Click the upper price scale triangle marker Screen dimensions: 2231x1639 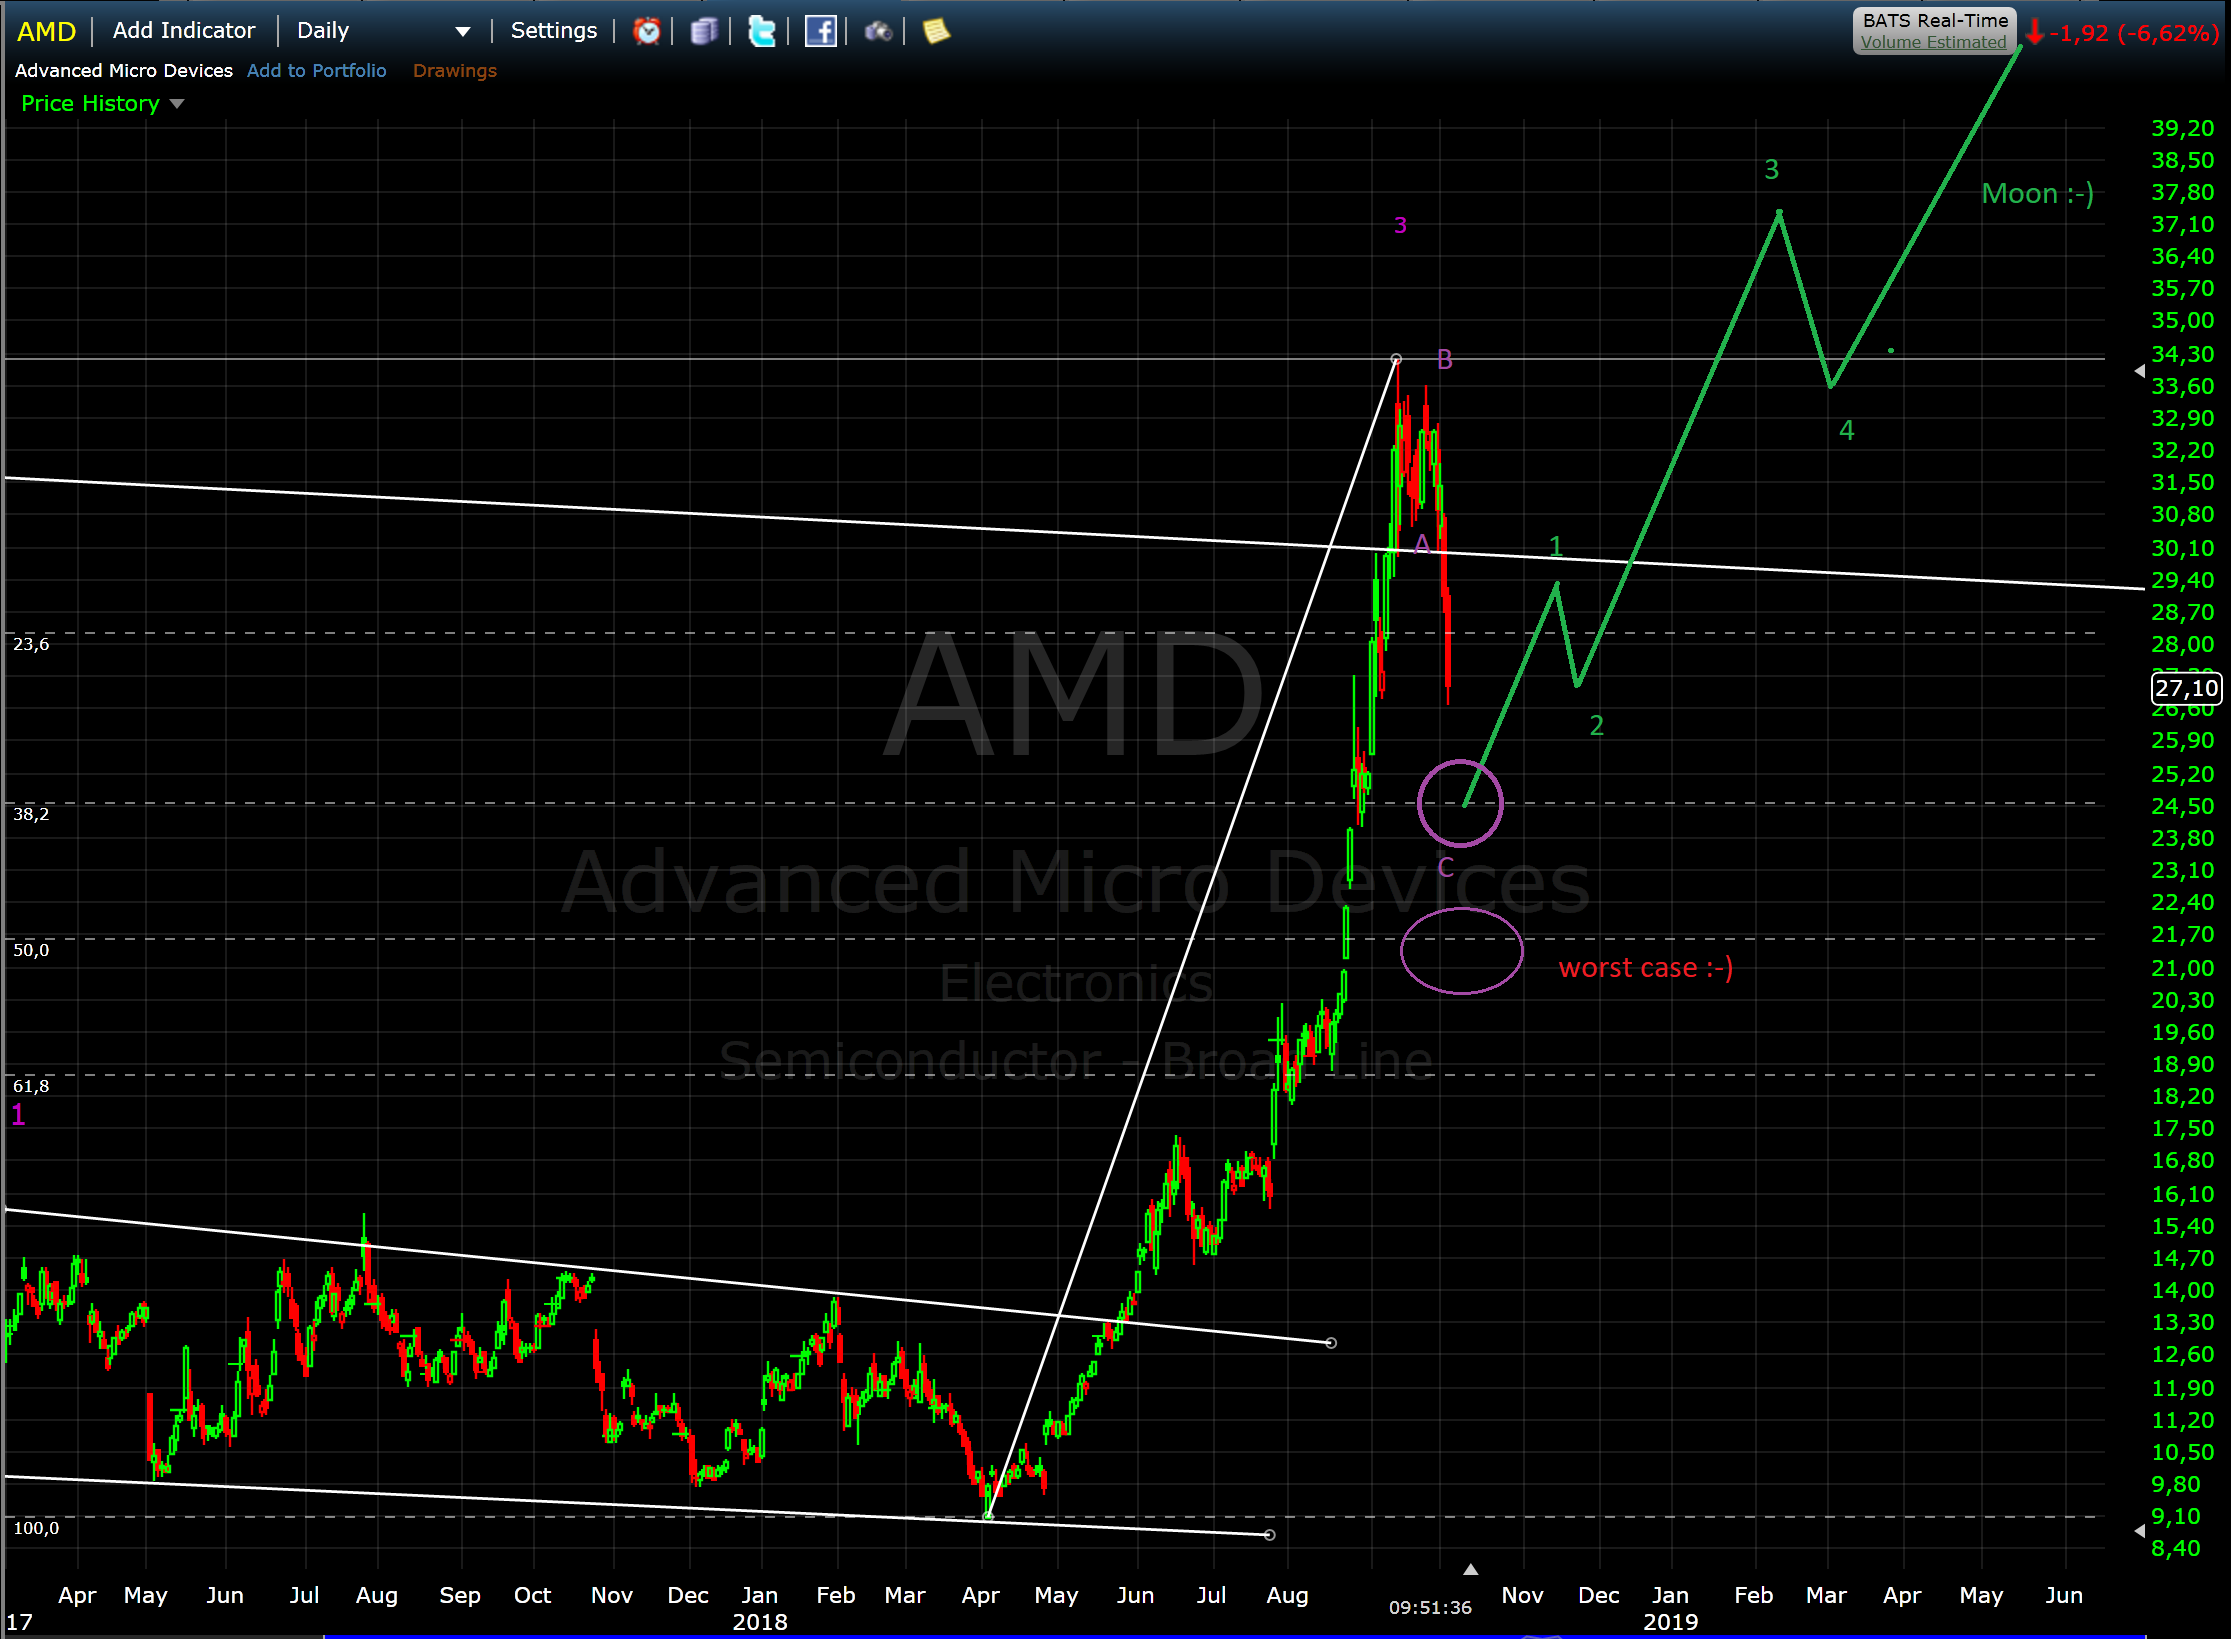click(x=2139, y=371)
